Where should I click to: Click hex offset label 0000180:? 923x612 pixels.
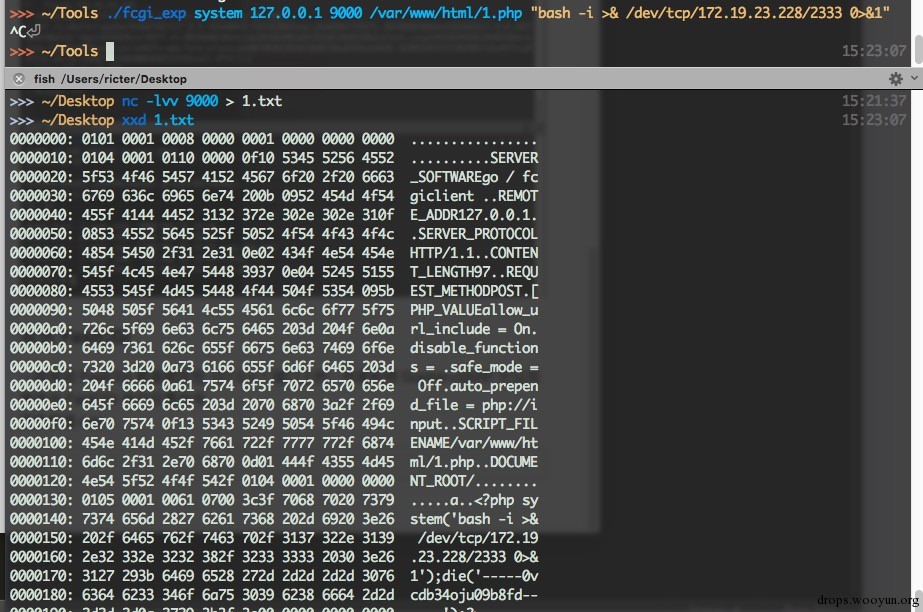pos(41,595)
